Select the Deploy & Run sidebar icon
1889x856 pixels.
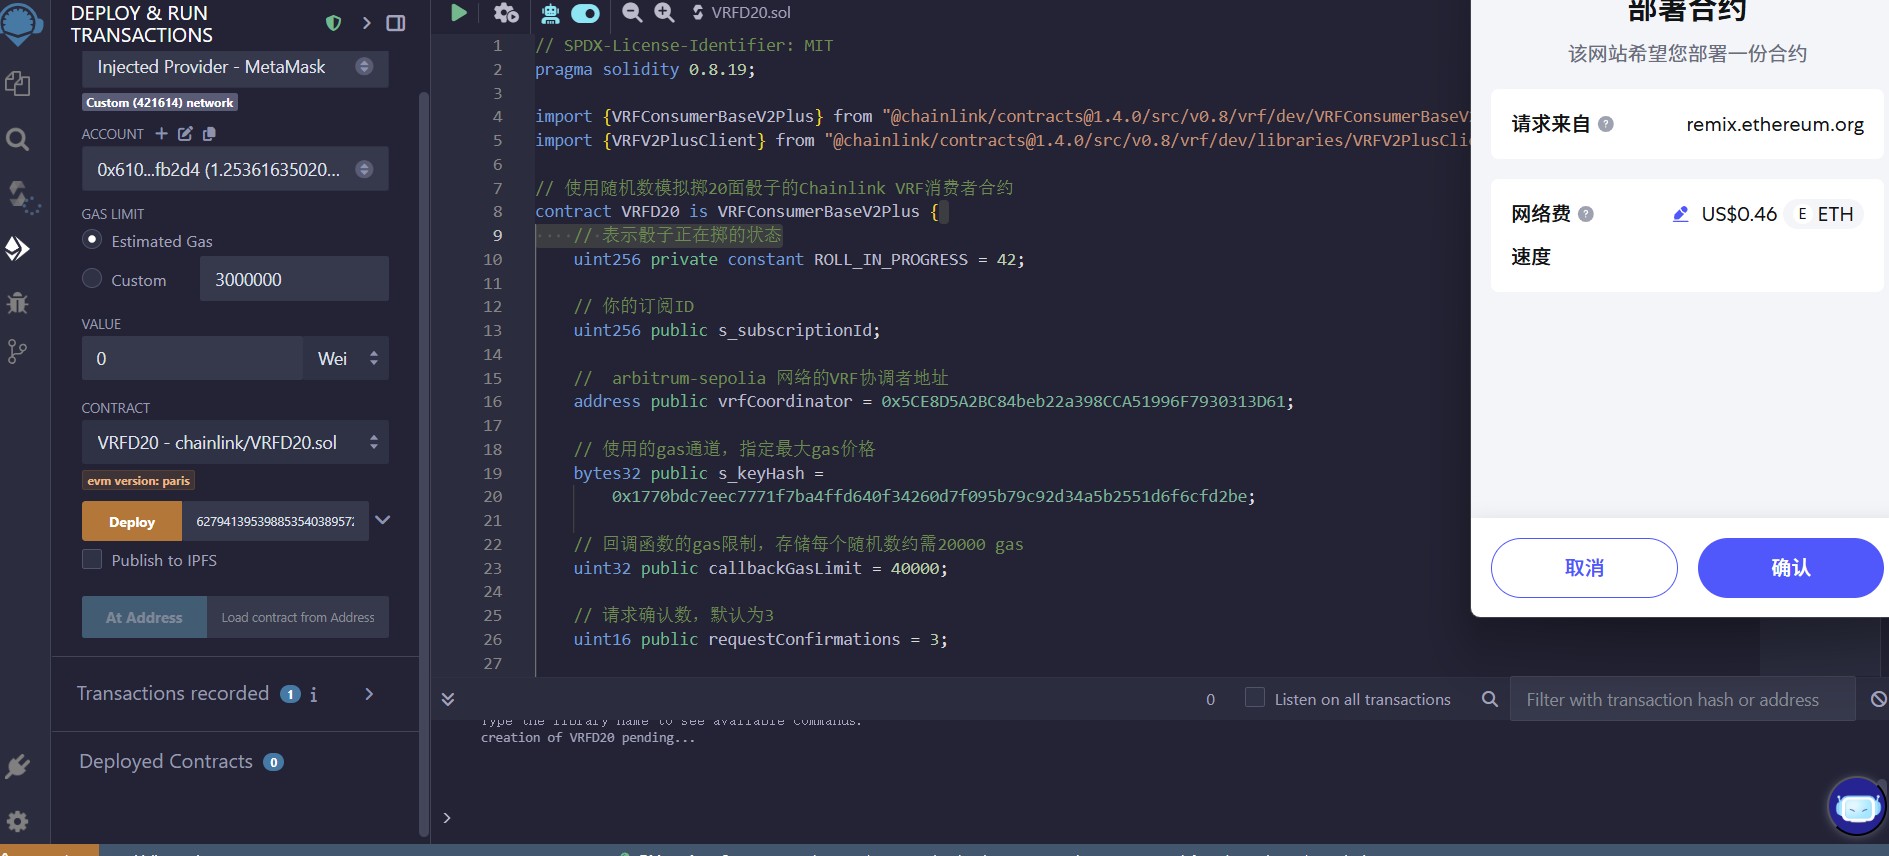[x=18, y=248]
